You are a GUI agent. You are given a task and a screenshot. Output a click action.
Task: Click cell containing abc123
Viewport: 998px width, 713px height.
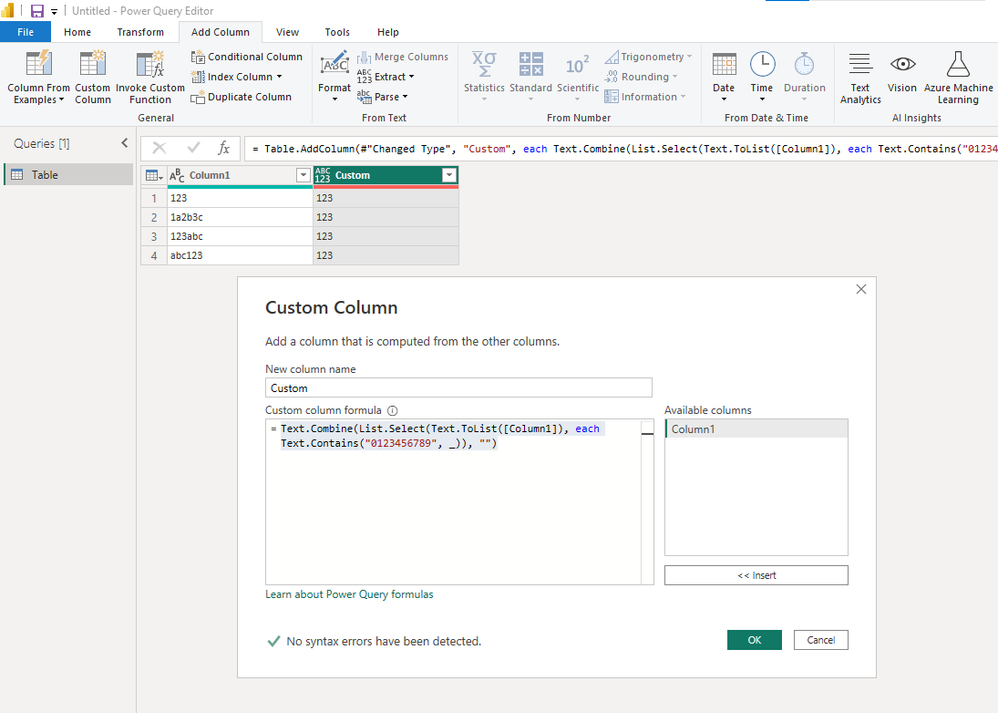(x=240, y=255)
